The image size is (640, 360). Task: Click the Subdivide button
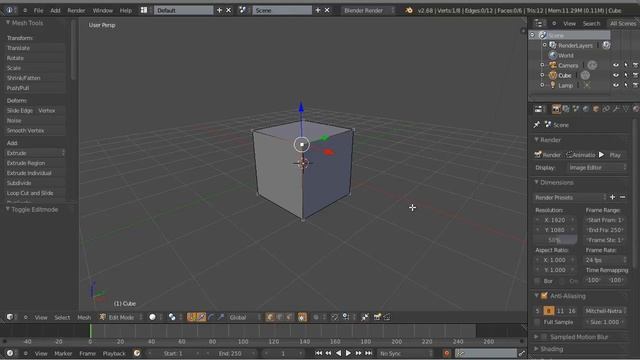click(35, 183)
